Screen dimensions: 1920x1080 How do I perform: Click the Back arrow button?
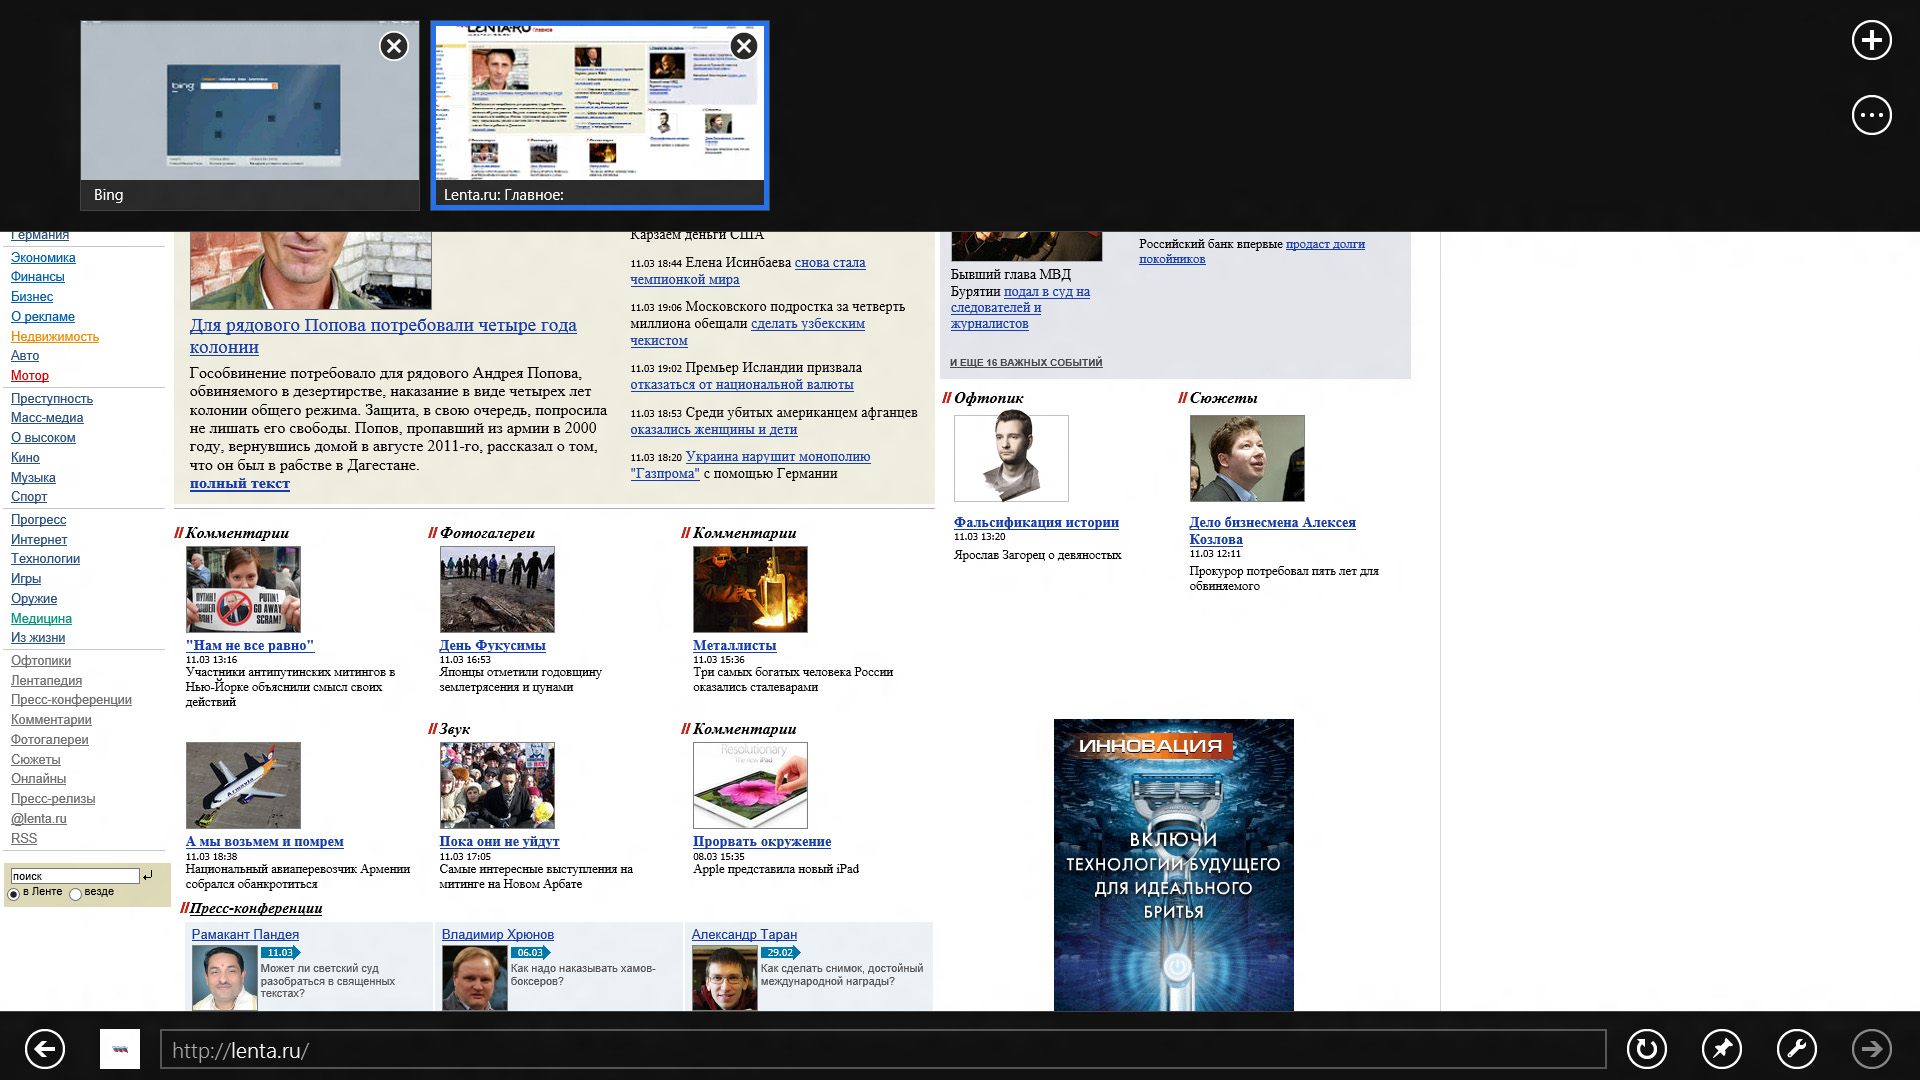45,1049
